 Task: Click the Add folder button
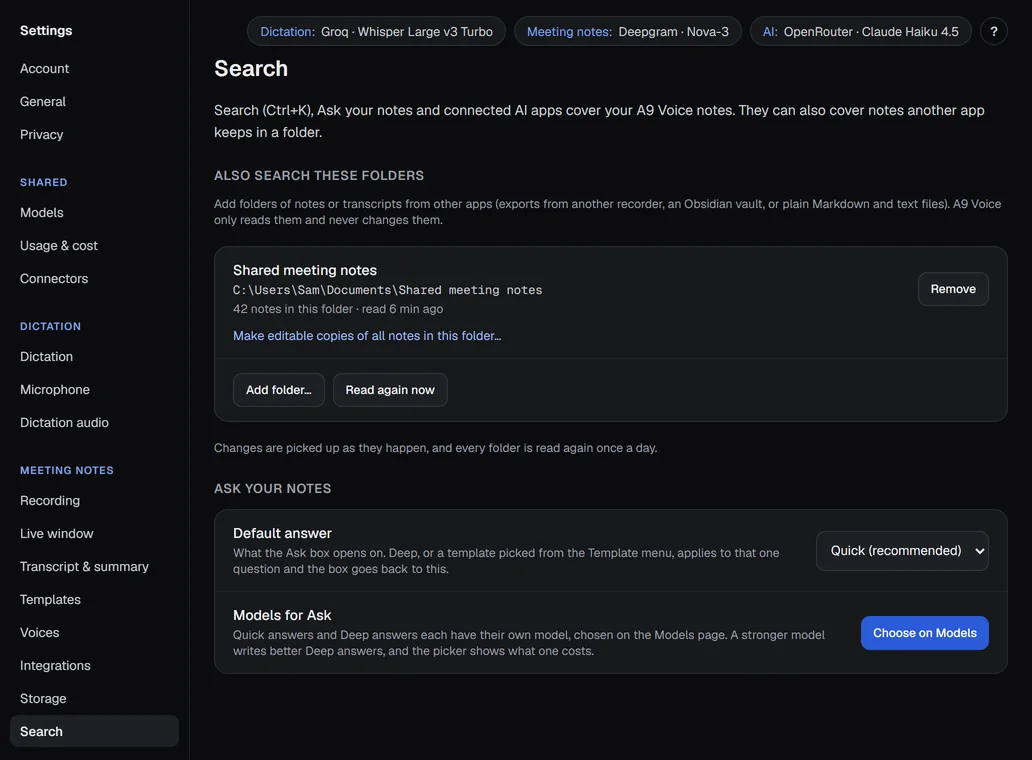[278, 390]
